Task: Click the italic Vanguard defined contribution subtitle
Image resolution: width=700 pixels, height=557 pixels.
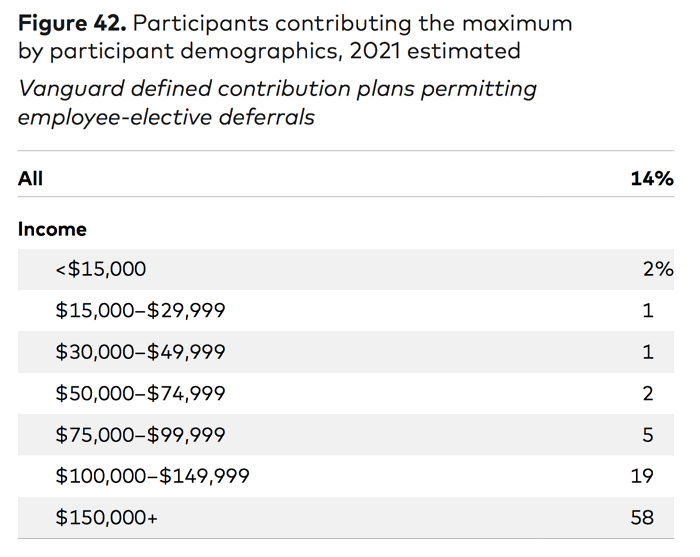Action: pos(277,103)
